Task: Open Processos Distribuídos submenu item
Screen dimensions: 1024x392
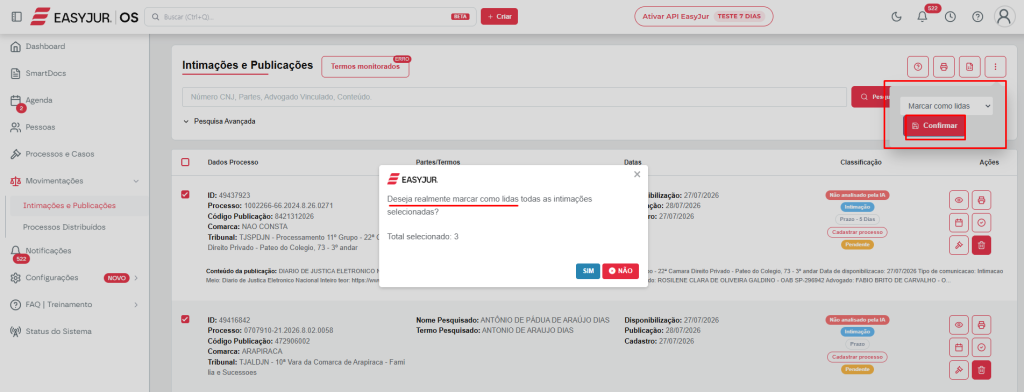Action: pos(64,227)
